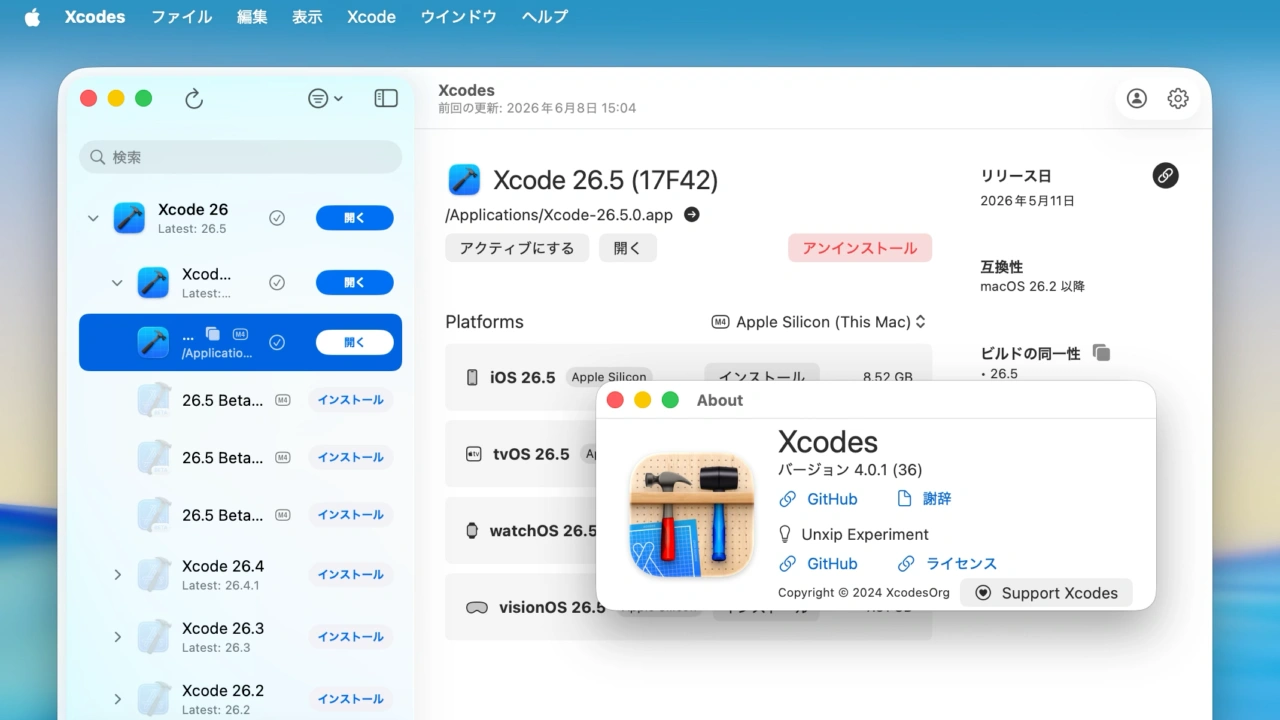Viewport: 1280px width, 720px height.
Task: Open 謝辞 acknowledgements link
Action: (x=924, y=499)
